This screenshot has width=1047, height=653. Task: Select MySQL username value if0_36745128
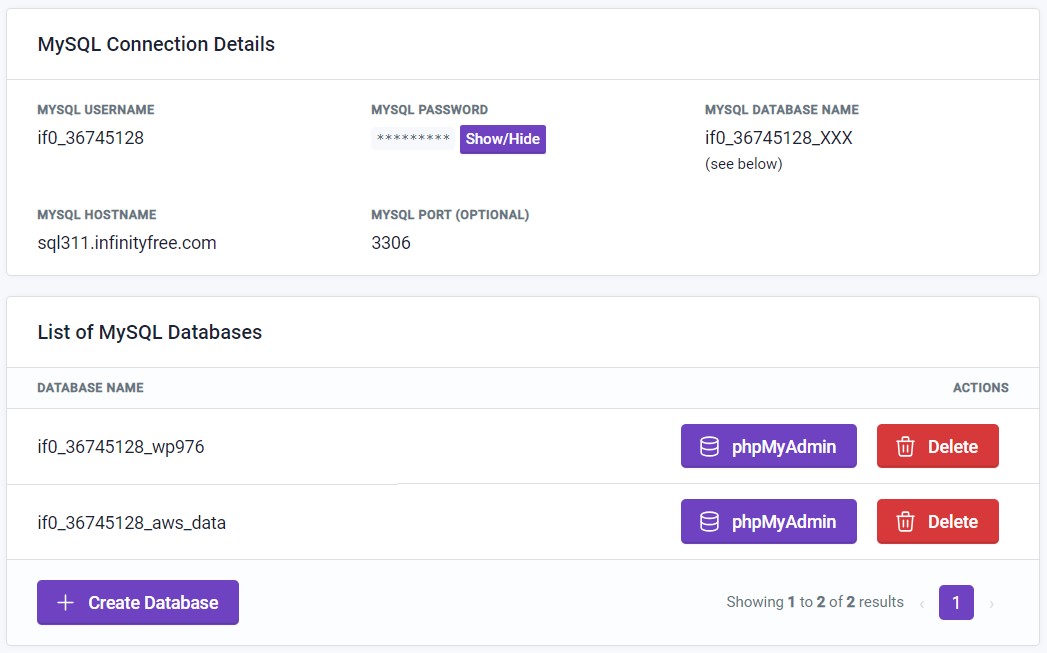coord(91,138)
